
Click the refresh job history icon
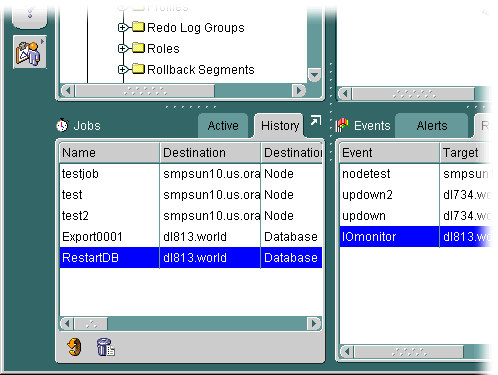pos(74,347)
